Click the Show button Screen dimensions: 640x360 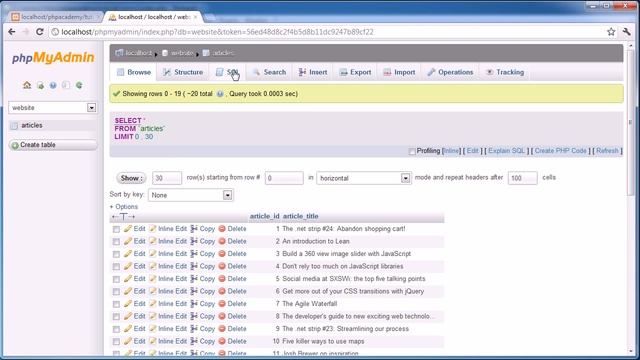[x=131, y=178]
